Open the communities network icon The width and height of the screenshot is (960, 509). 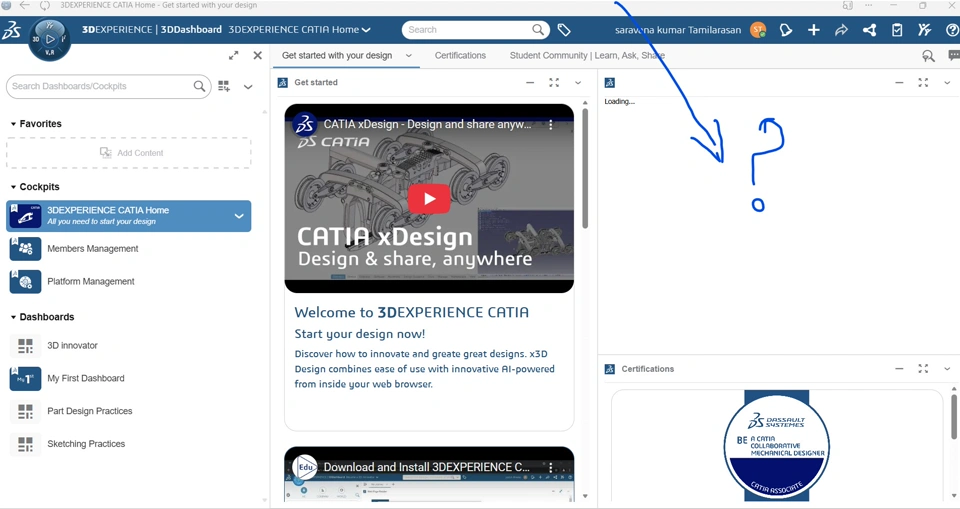(869, 30)
